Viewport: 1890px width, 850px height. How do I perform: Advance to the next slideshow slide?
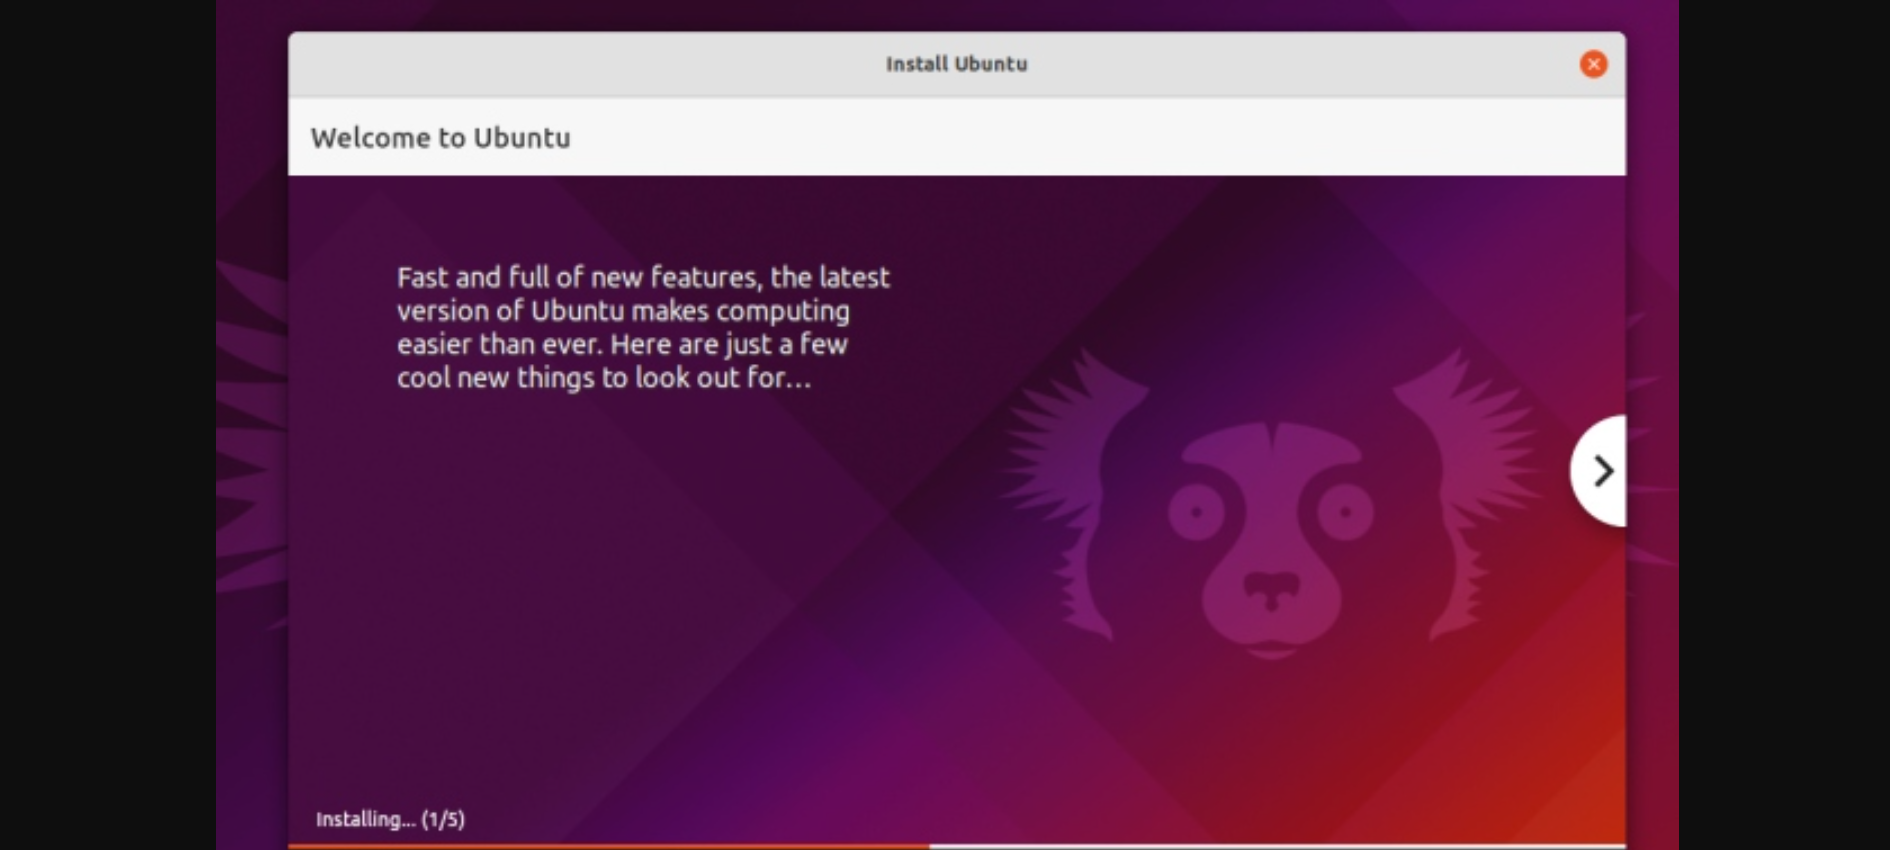coord(1599,471)
